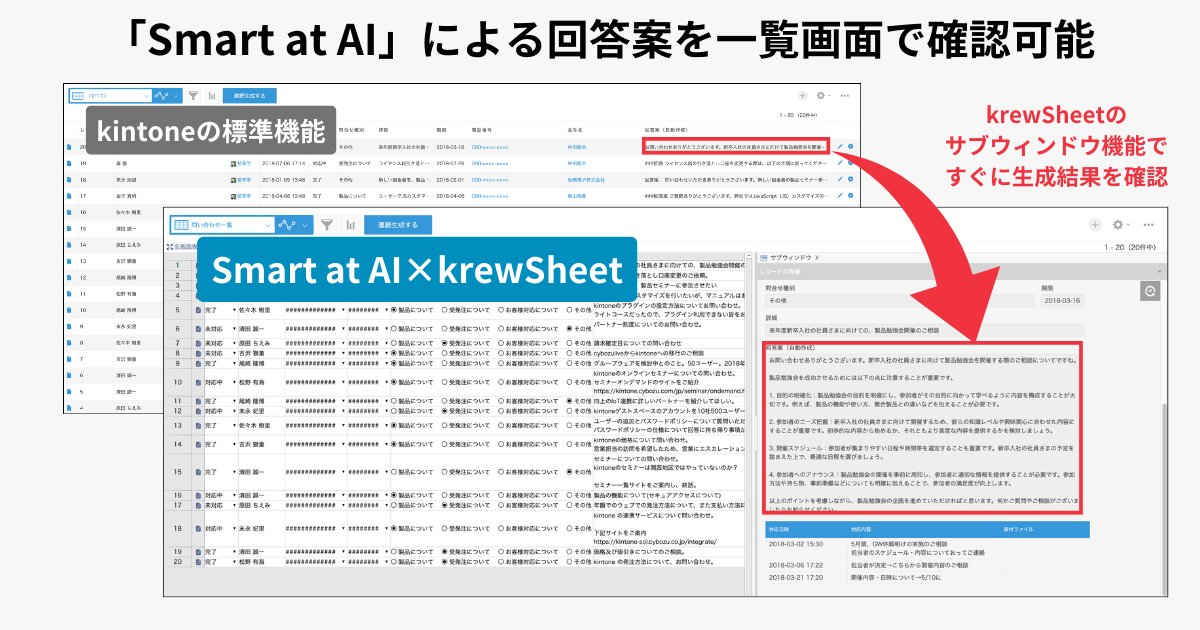The height and width of the screenshot is (630, 1200).
Task: Open the record icon in krewSheet row 5
Action: (198, 310)
